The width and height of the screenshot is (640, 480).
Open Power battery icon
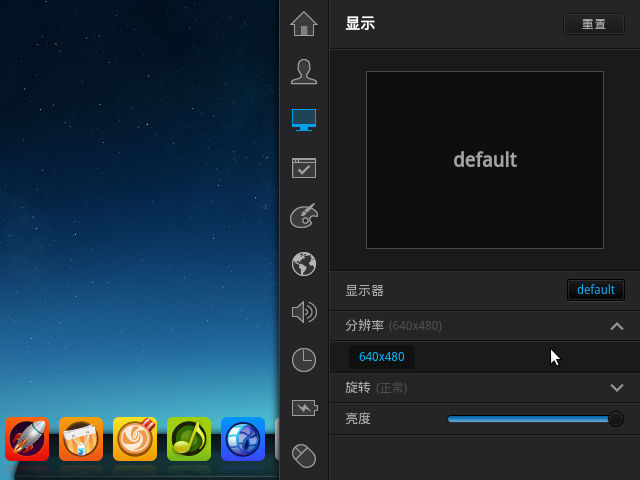[x=304, y=408]
